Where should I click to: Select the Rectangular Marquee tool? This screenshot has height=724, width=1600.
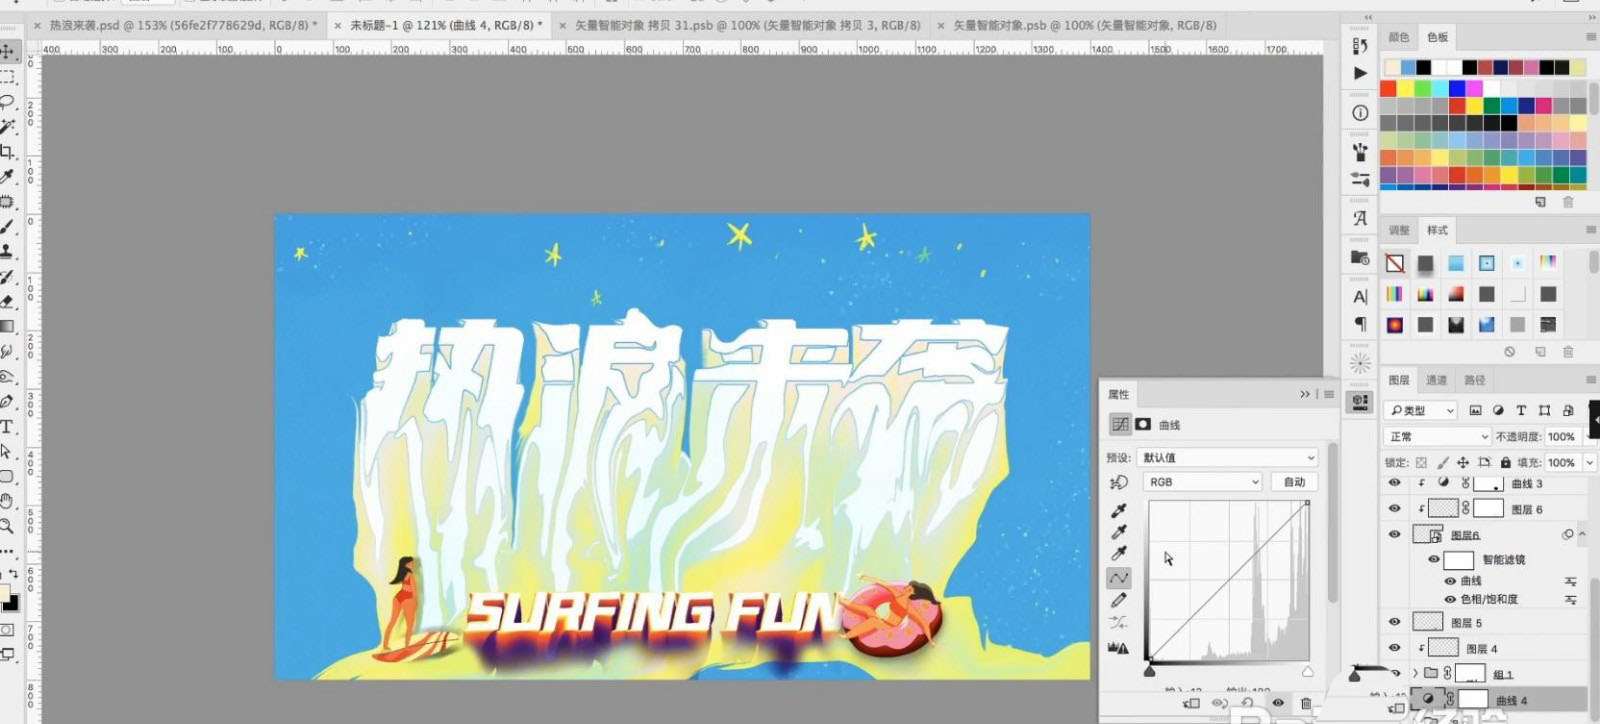tap(7, 76)
